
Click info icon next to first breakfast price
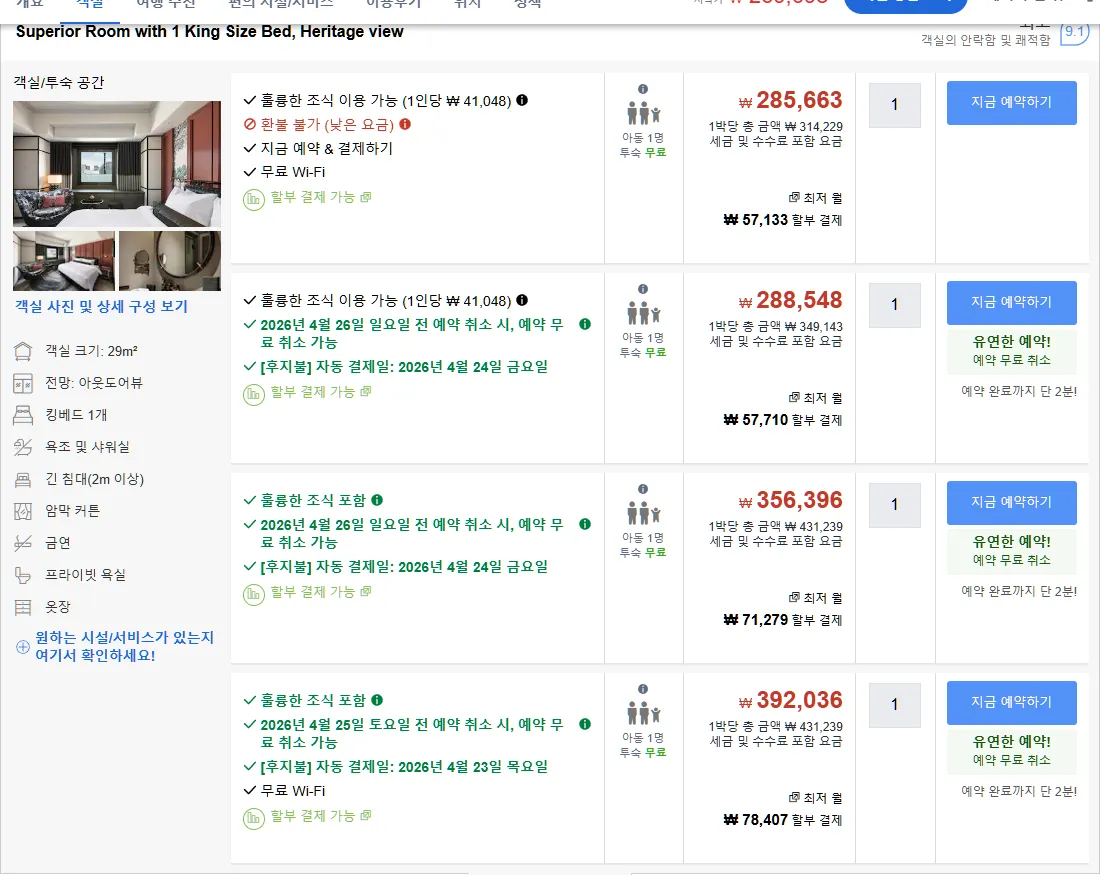522,100
